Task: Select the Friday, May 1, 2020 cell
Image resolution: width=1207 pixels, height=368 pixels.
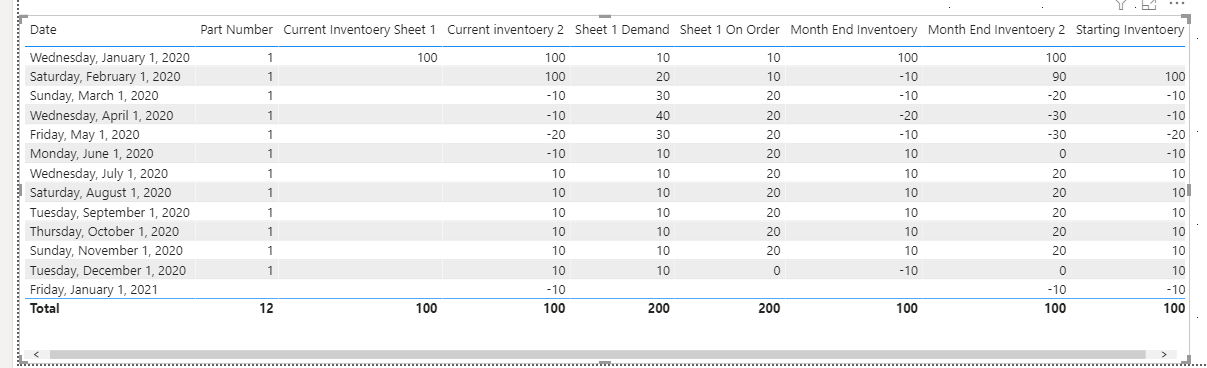Action: pos(85,134)
